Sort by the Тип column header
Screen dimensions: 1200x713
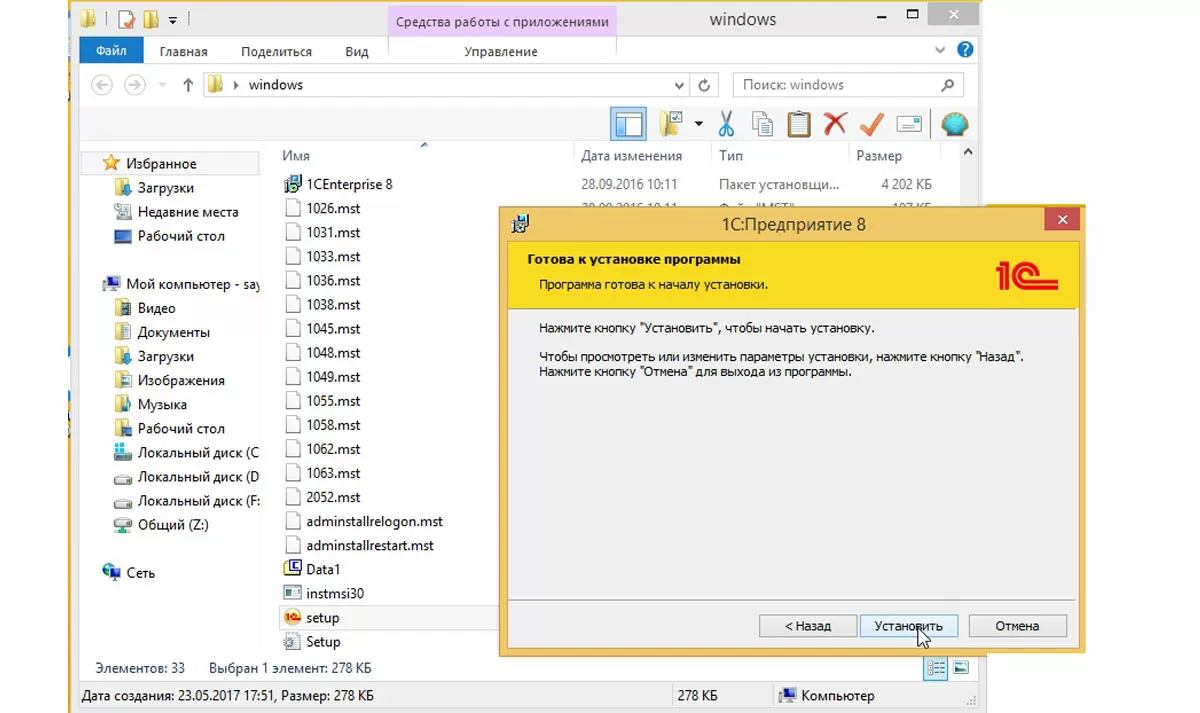(731, 156)
